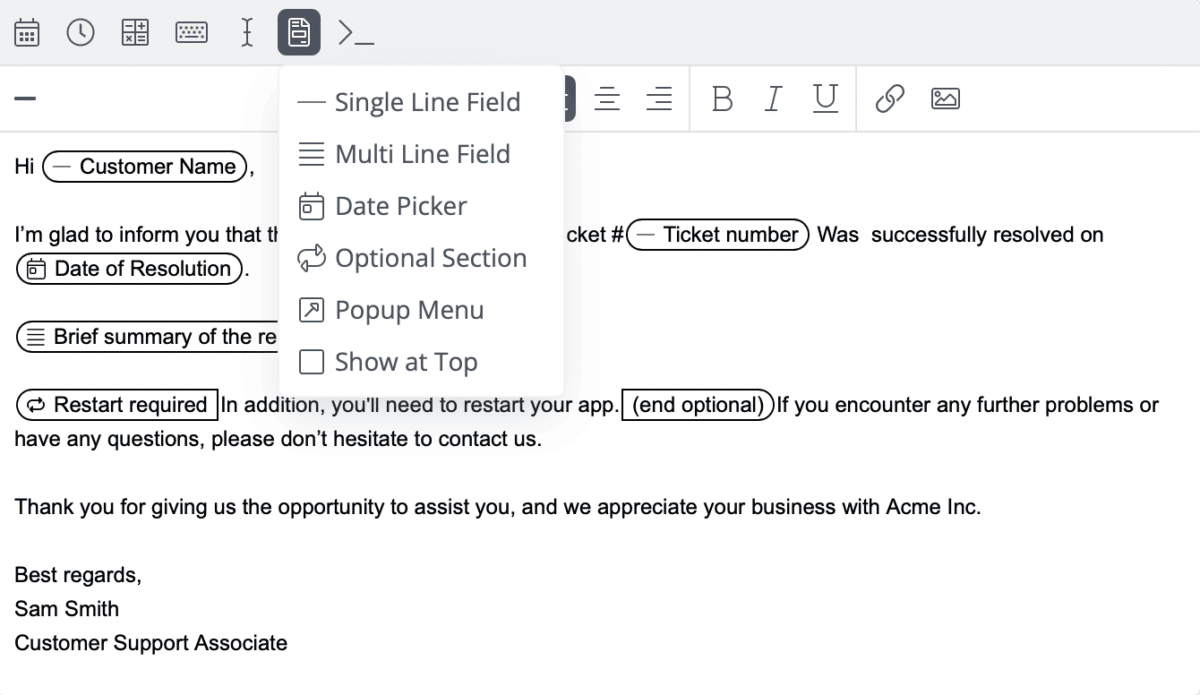This screenshot has height=695, width=1200.
Task: Click the keyboard key macro icon
Action: click(x=191, y=33)
